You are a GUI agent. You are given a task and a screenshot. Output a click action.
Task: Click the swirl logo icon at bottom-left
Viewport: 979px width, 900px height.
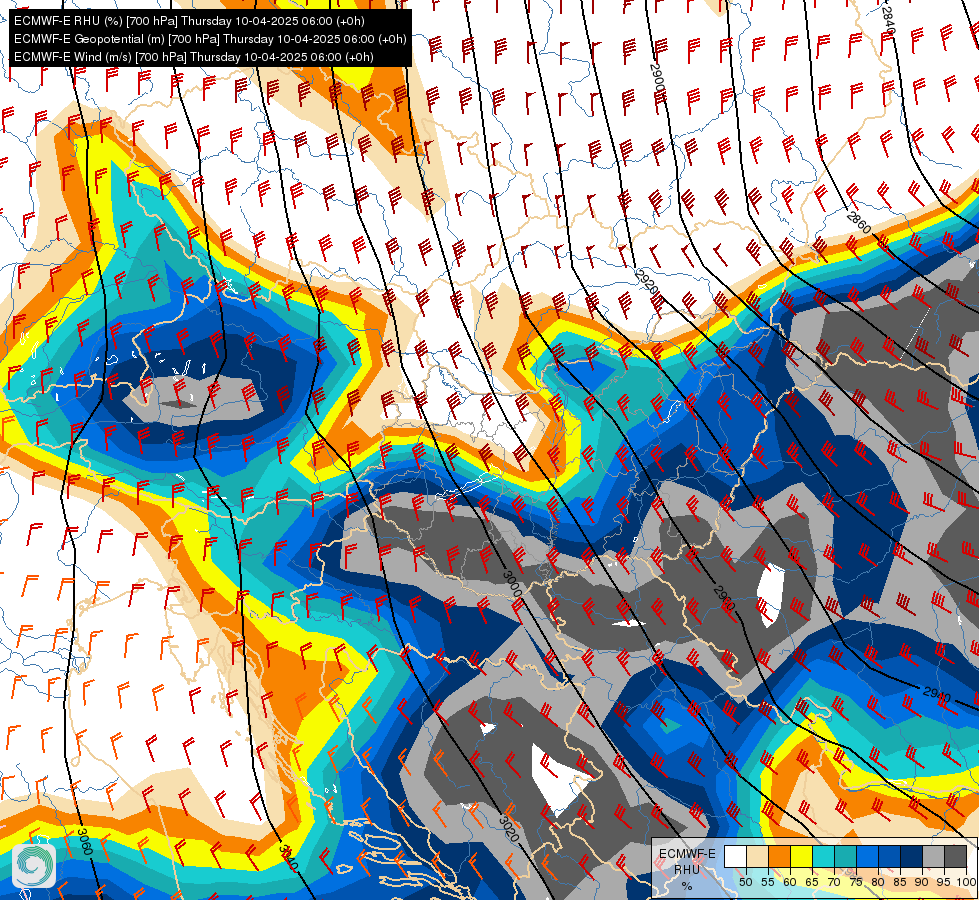point(34,865)
